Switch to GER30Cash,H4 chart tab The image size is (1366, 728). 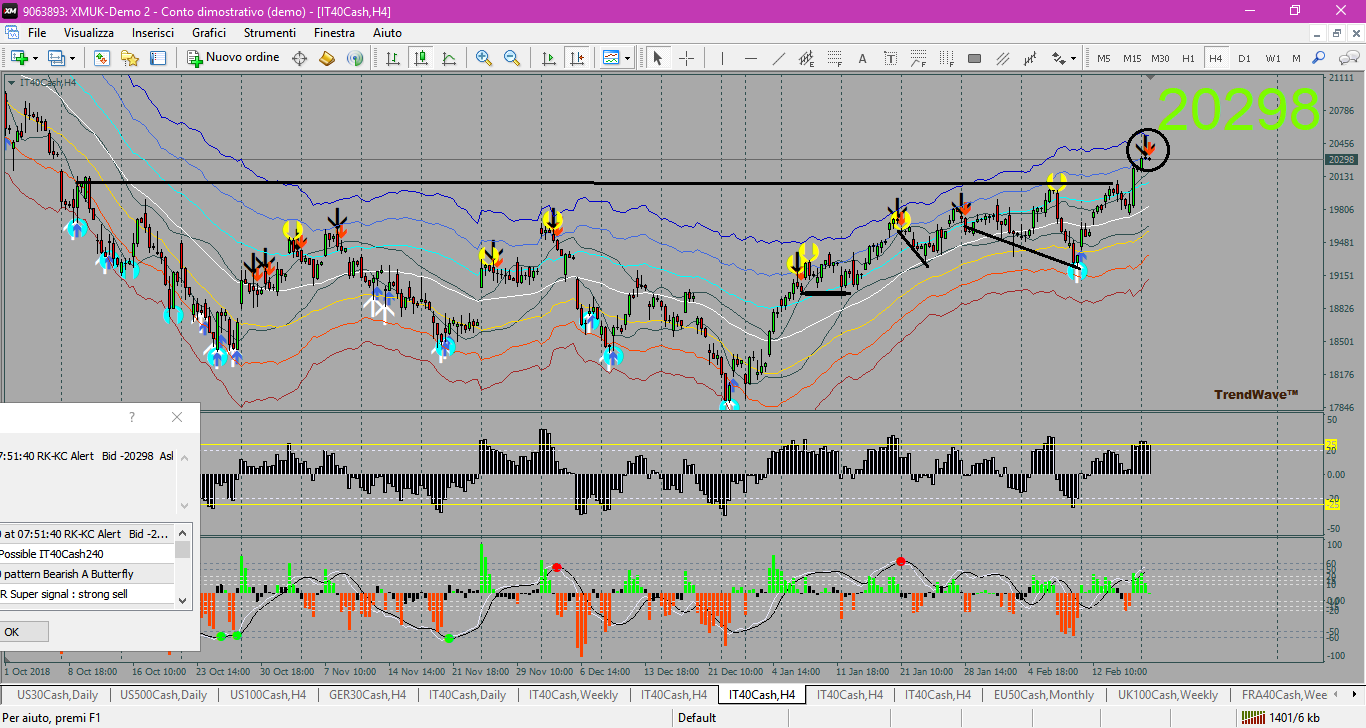(367, 695)
